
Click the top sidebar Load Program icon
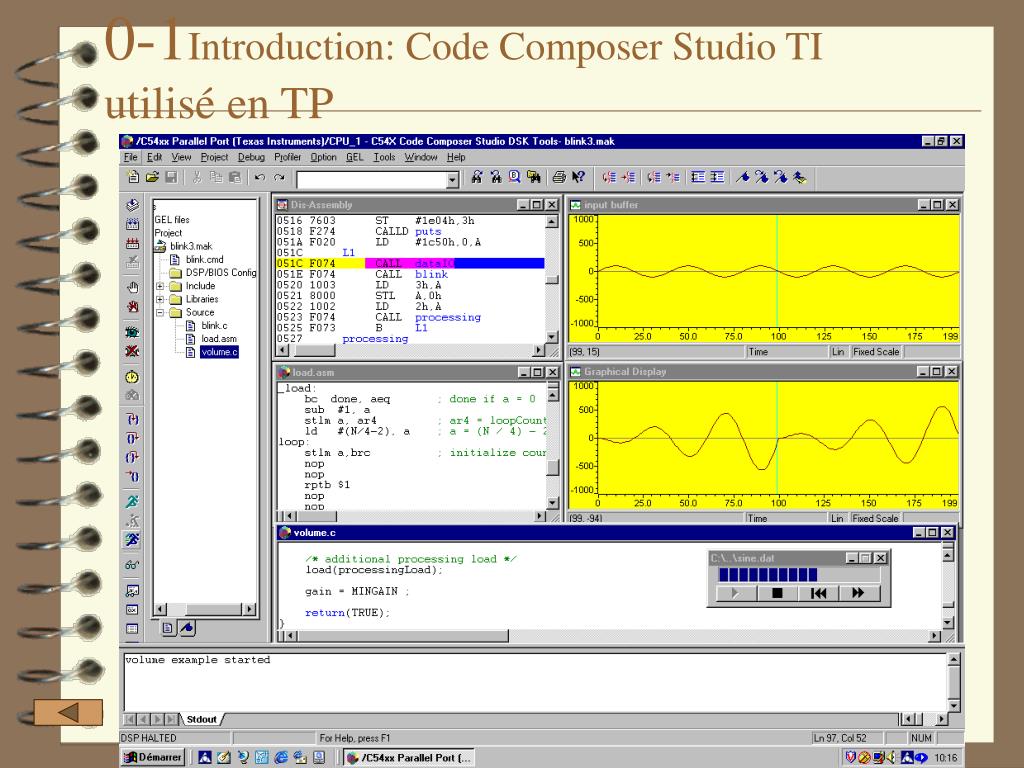(133, 204)
